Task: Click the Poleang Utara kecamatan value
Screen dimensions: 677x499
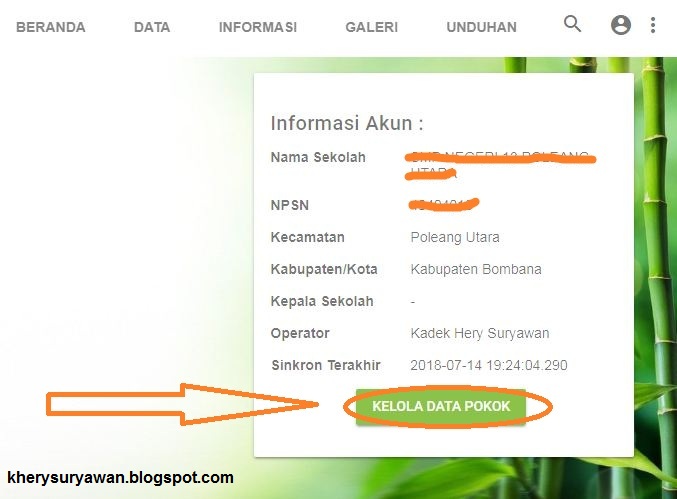Action: pos(455,237)
